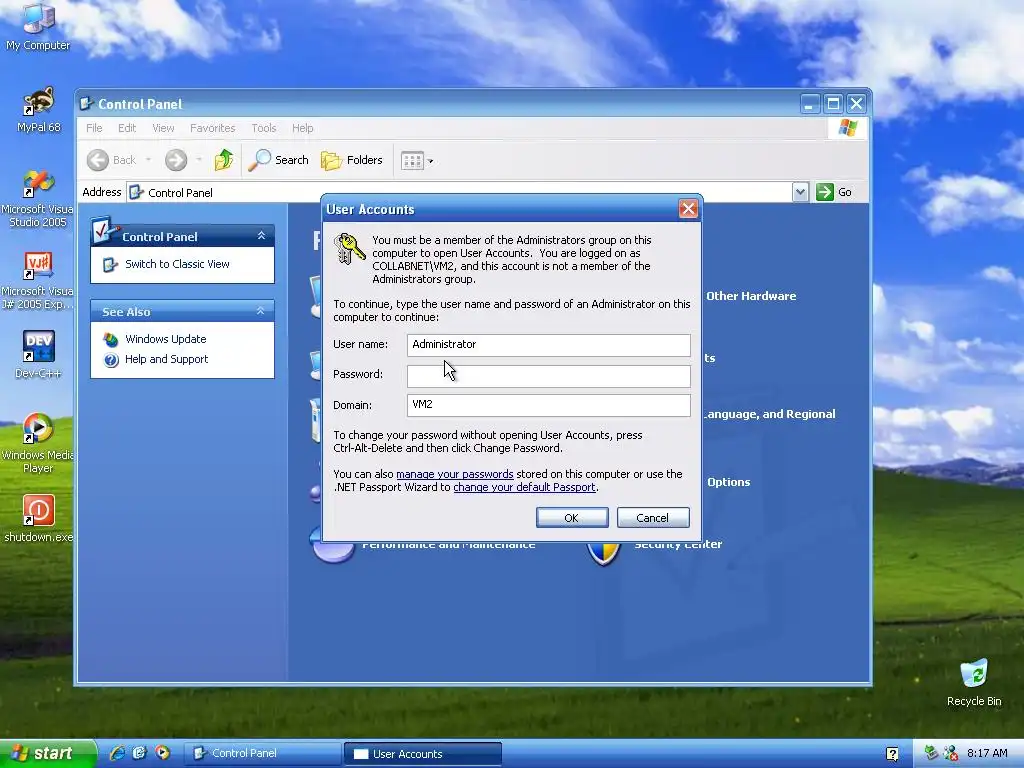Launch Internet Explorer from Quick Launch

click(x=118, y=753)
